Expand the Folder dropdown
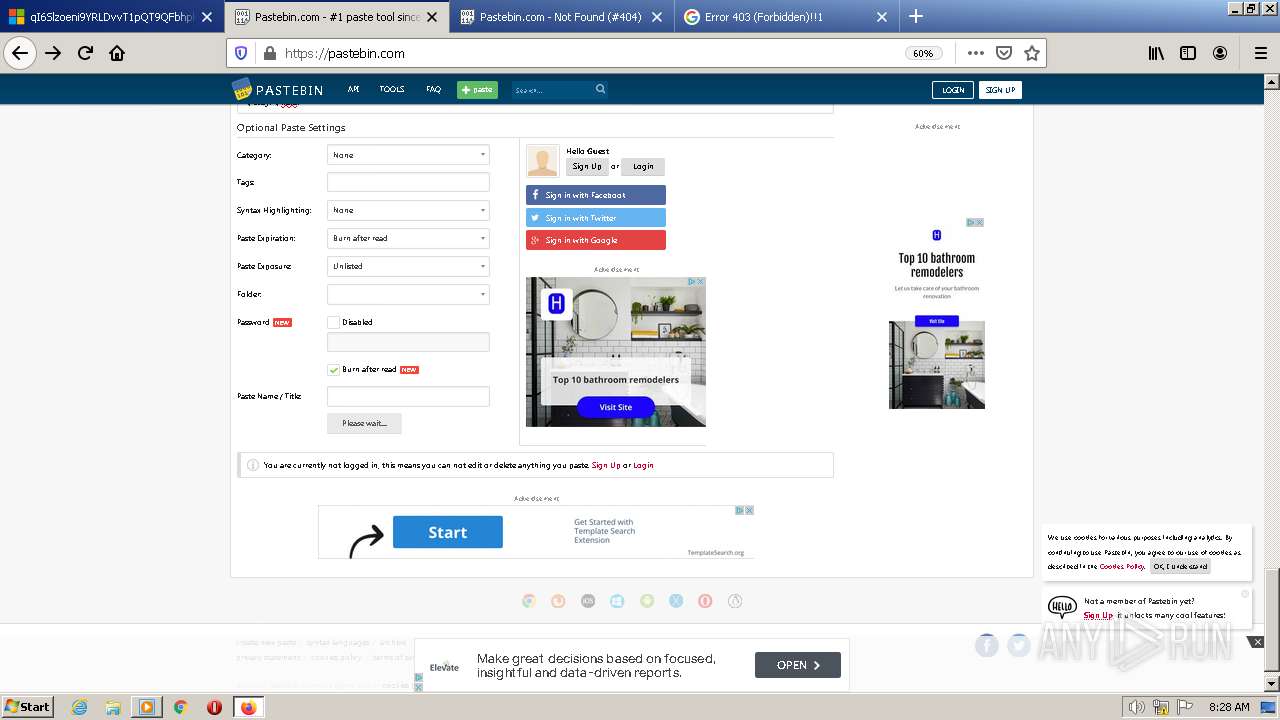 [408, 294]
